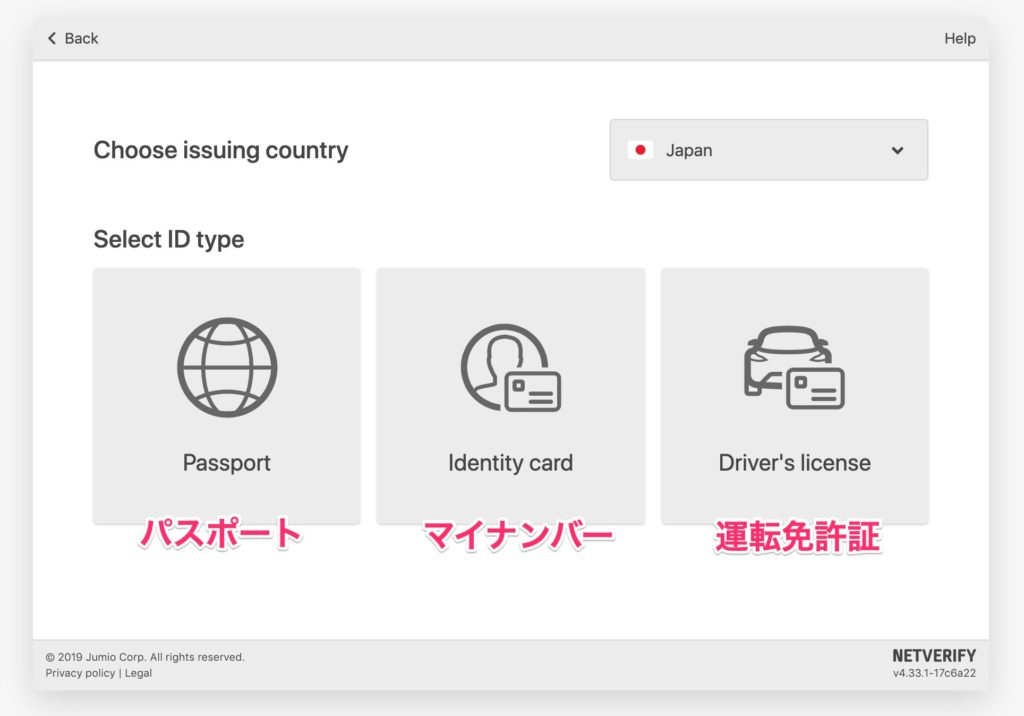Click the car and license icon

click(794, 367)
